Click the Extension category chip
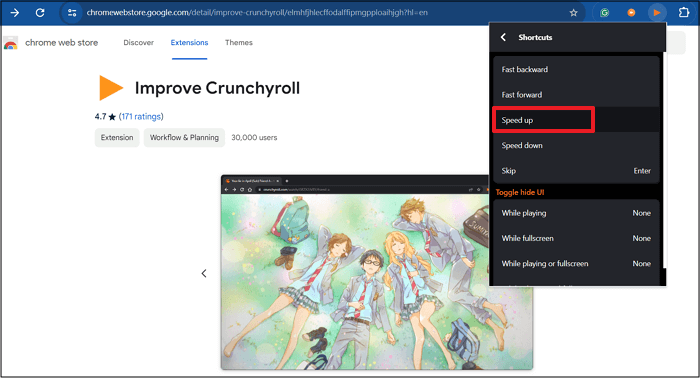700x378 pixels. [x=117, y=137]
